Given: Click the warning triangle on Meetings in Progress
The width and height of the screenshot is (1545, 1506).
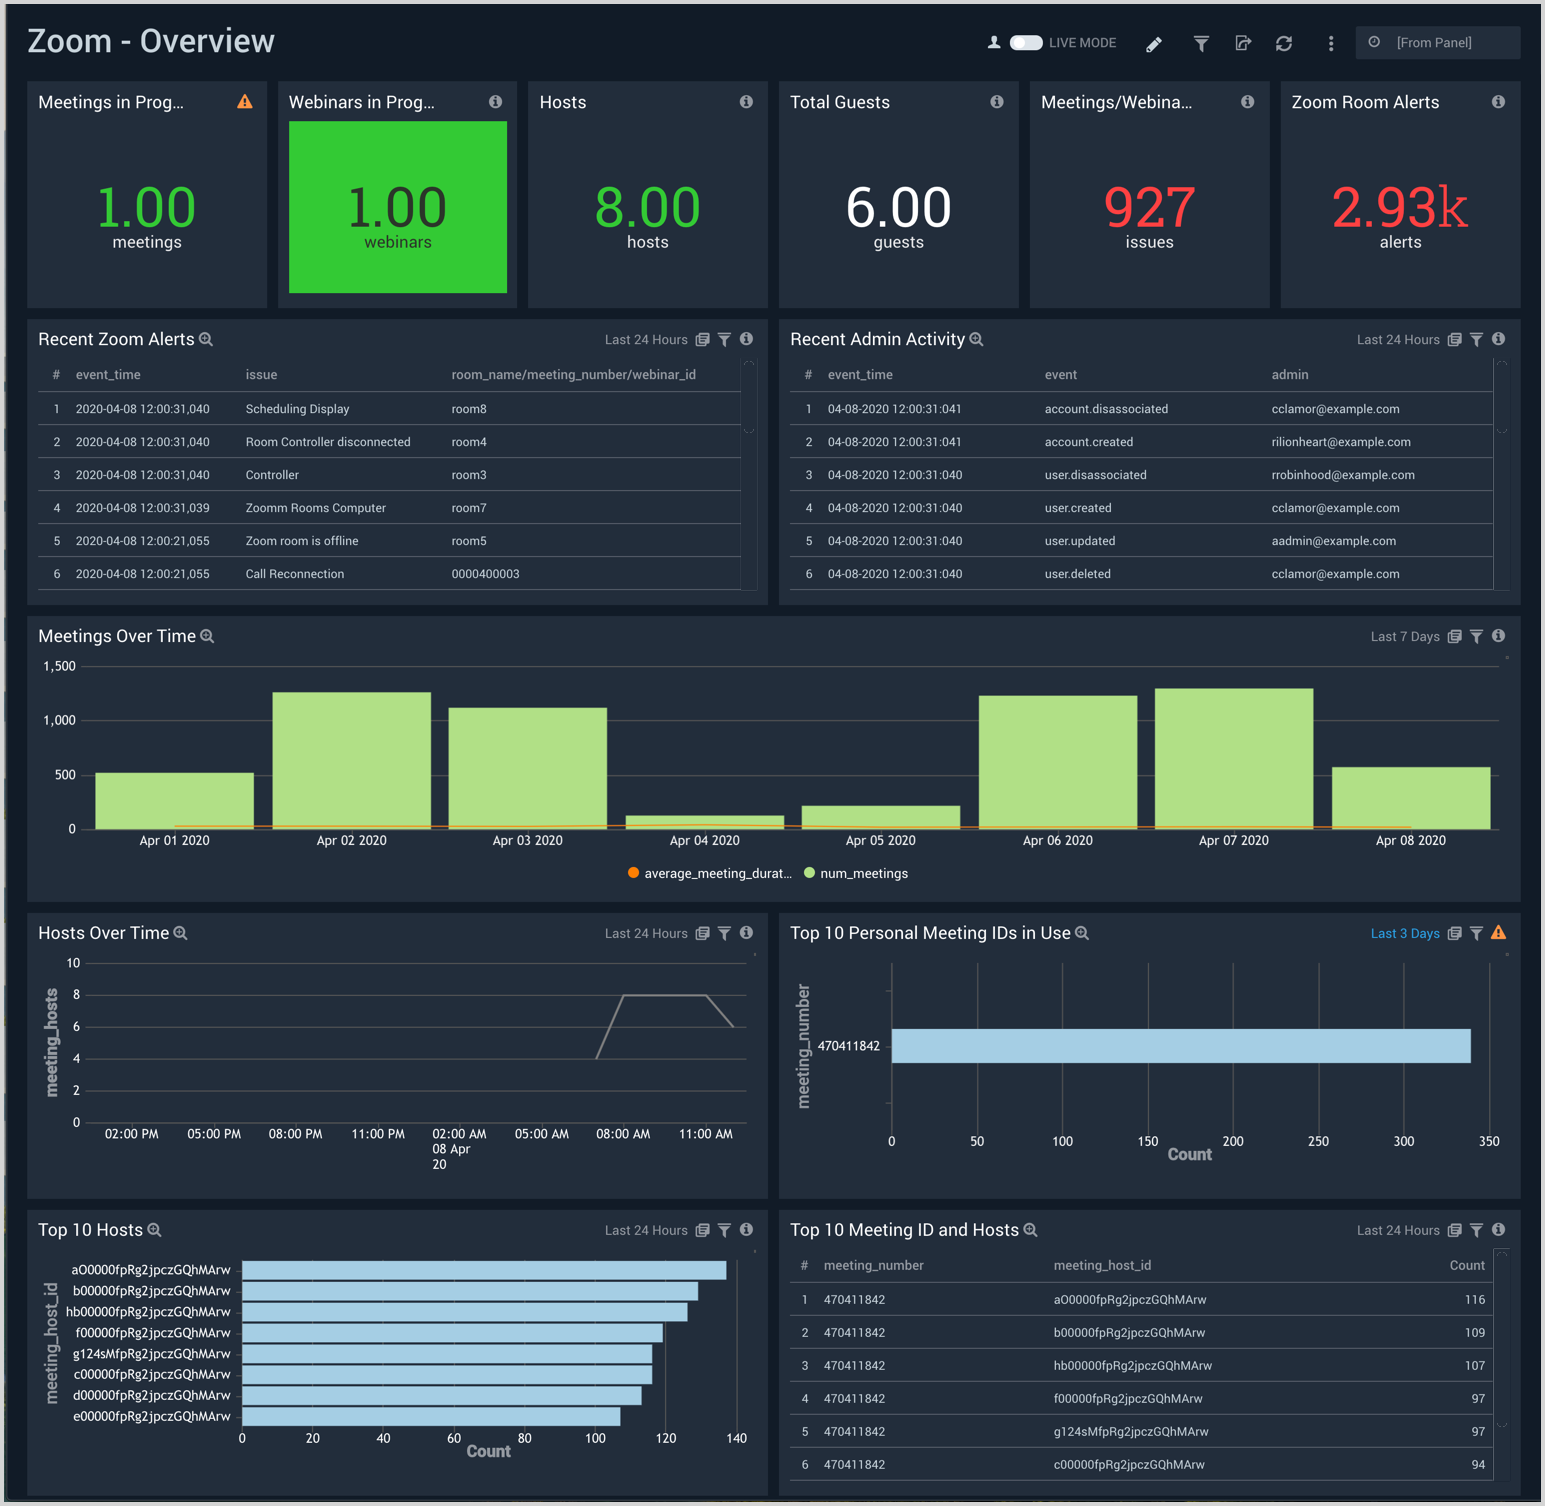Looking at the screenshot, I should click(x=244, y=101).
